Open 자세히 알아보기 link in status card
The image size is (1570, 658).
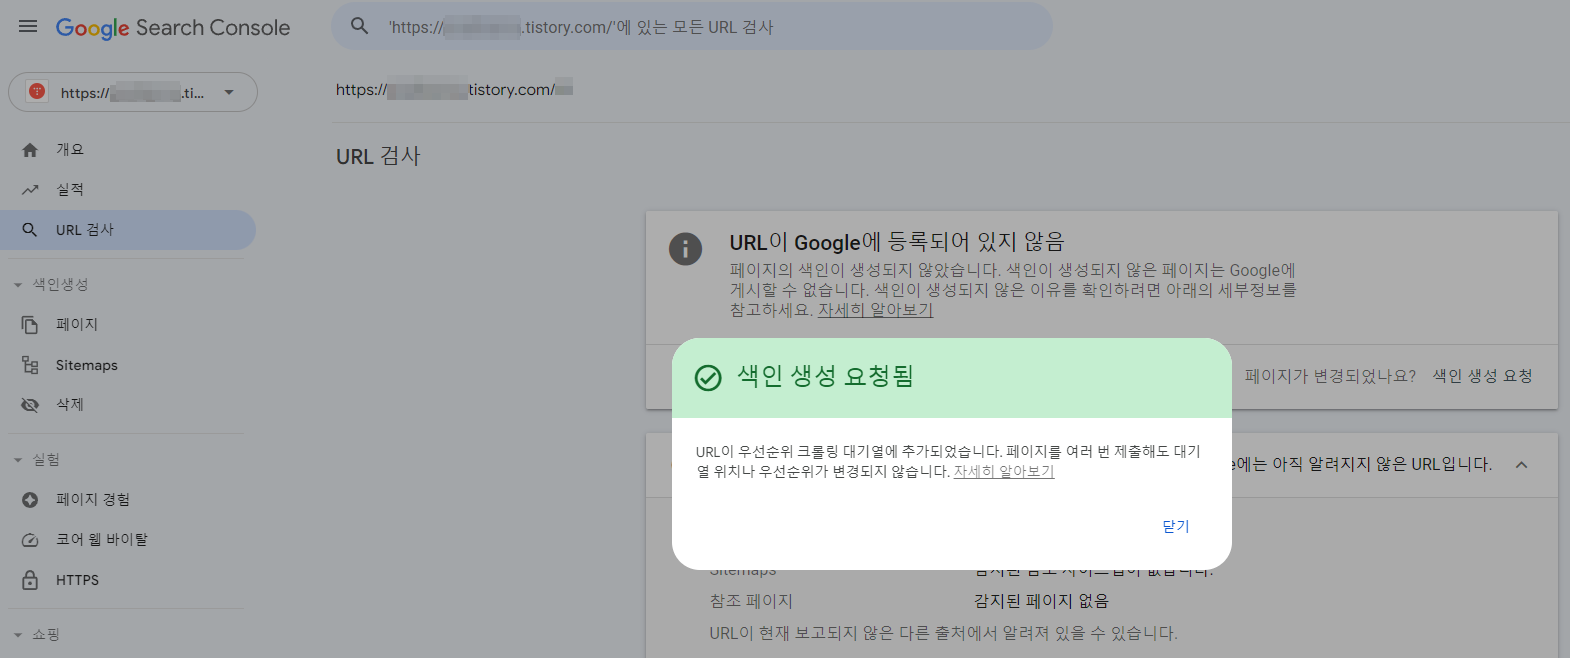(x=875, y=310)
